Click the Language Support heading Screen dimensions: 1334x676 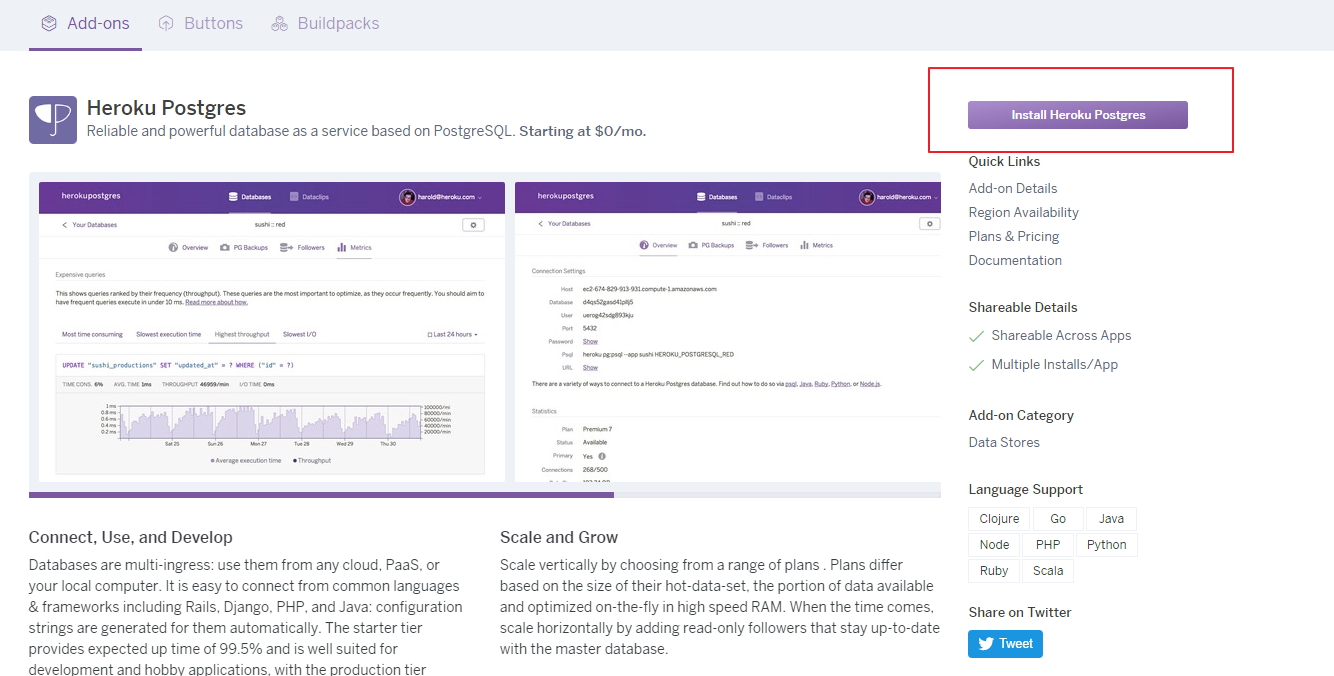pyautogui.click(x=1026, y=489)
